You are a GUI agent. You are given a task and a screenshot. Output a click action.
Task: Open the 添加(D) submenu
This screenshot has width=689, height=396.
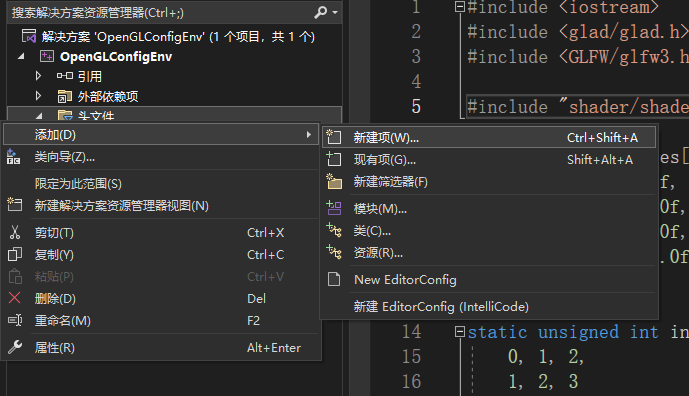coord(160,134)
